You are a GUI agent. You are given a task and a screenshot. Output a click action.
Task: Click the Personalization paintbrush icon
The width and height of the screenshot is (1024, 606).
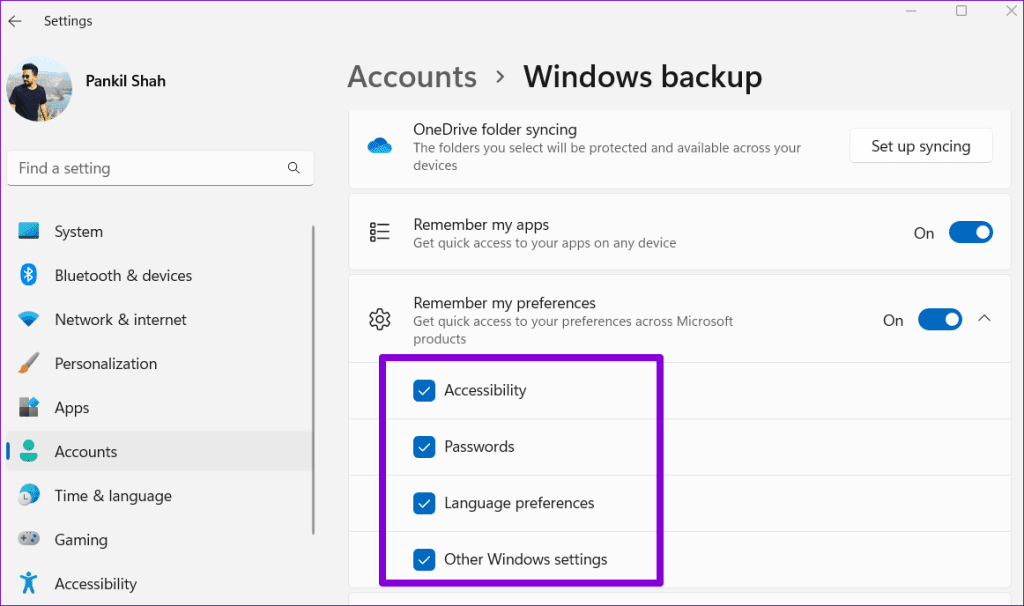pyautogui.click(x=29, y=362)
